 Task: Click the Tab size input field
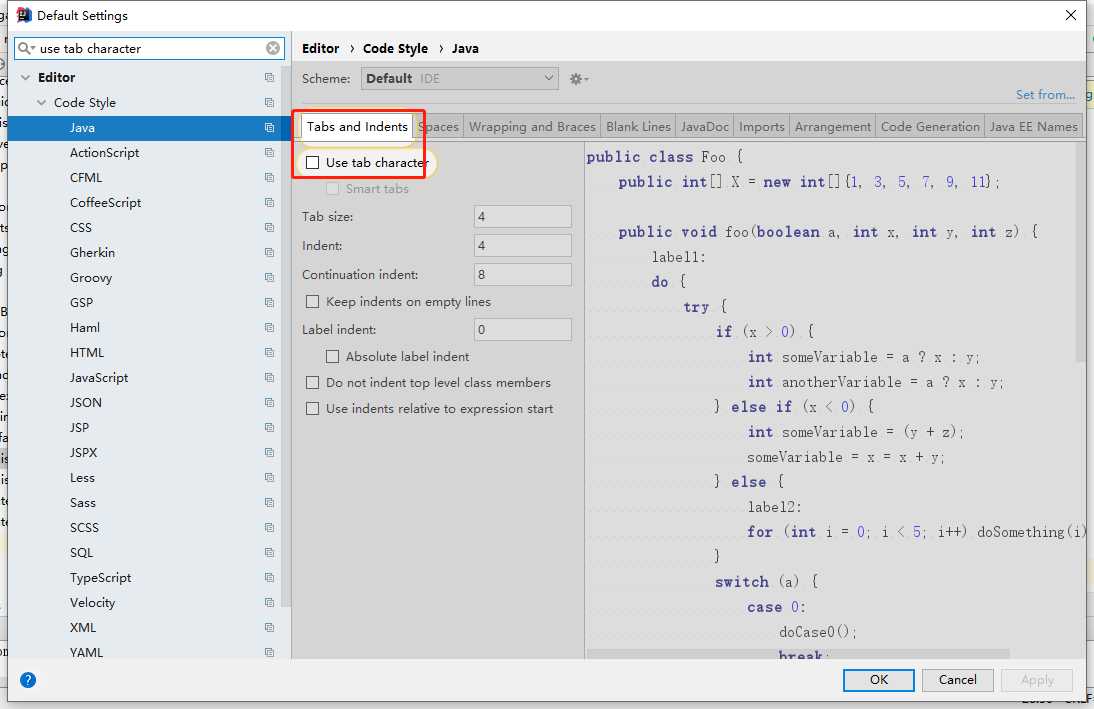pyautogui.click(x=523, y=216)
